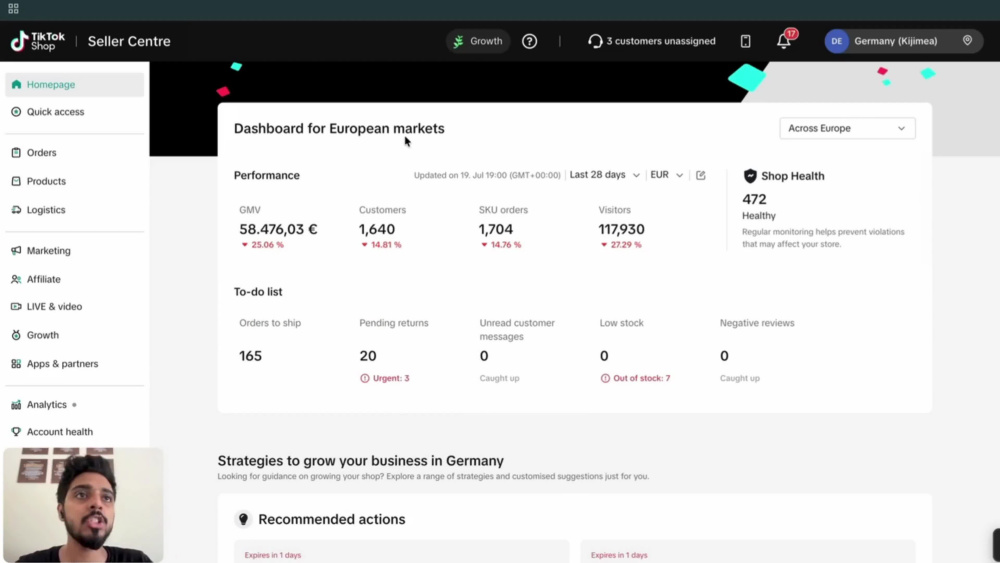The height and width of the screenshot is (563, 1000).
Task: Click the edit metrics icon beside EUR
Action: (x=700, y=175)
